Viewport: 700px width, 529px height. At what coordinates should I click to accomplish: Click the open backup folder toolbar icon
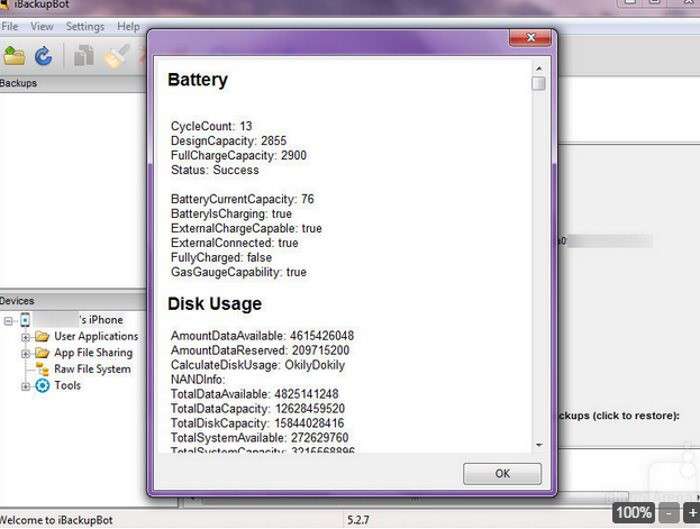[x=14, y=56]
